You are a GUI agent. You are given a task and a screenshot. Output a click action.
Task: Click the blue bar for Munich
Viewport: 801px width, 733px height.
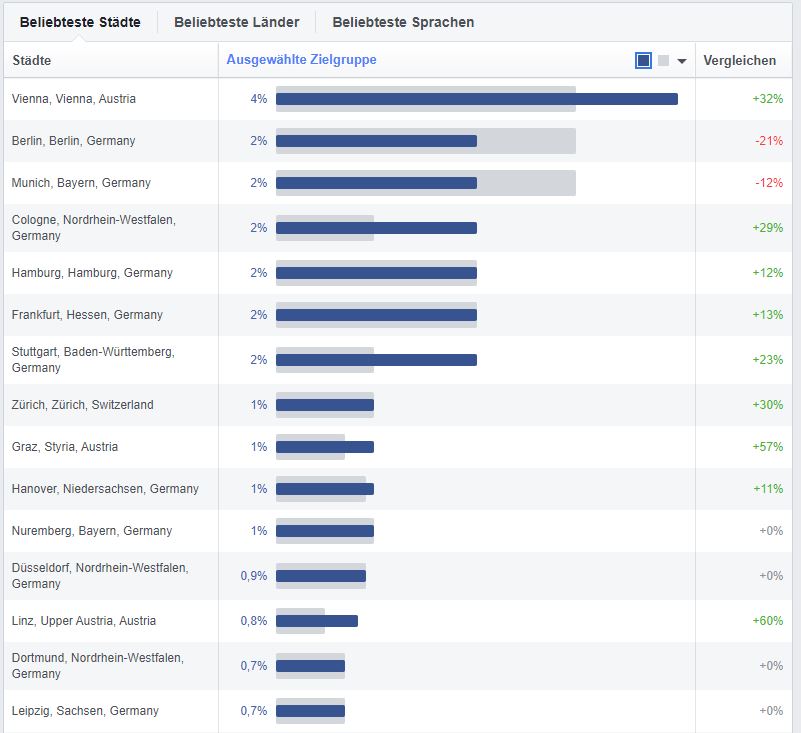[376, 183]
